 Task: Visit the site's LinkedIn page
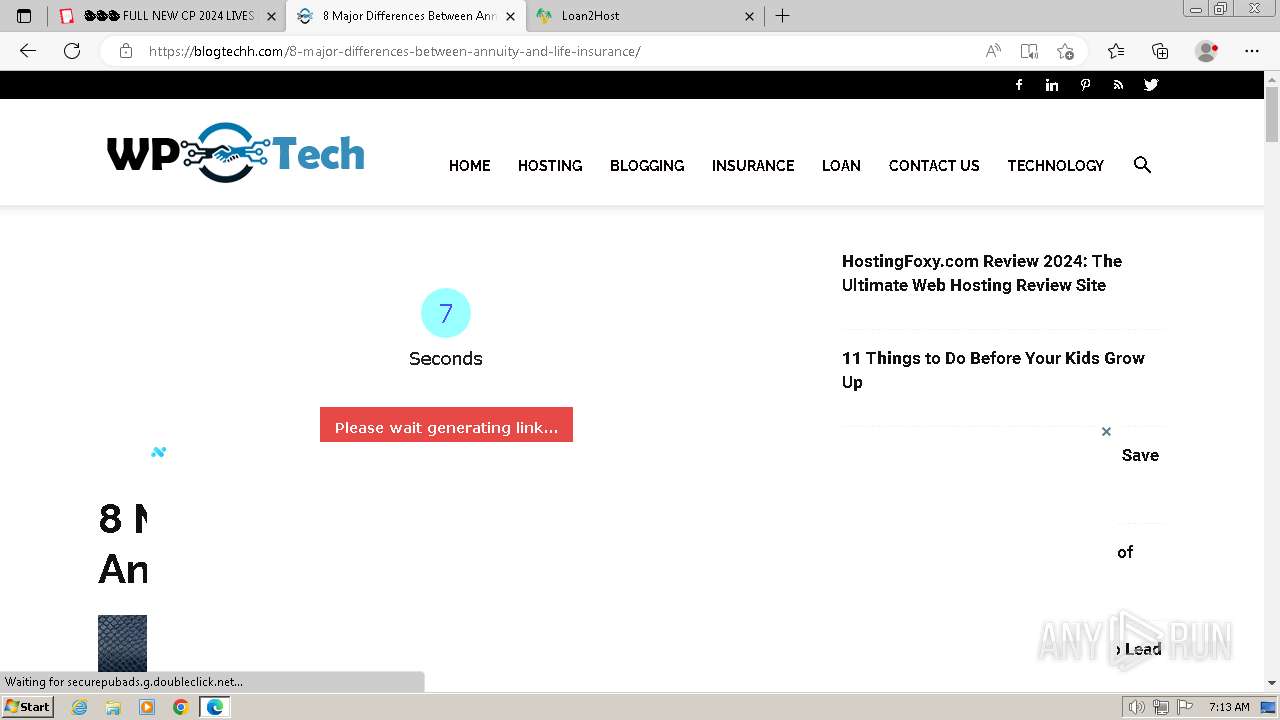tap(1052, 85)
